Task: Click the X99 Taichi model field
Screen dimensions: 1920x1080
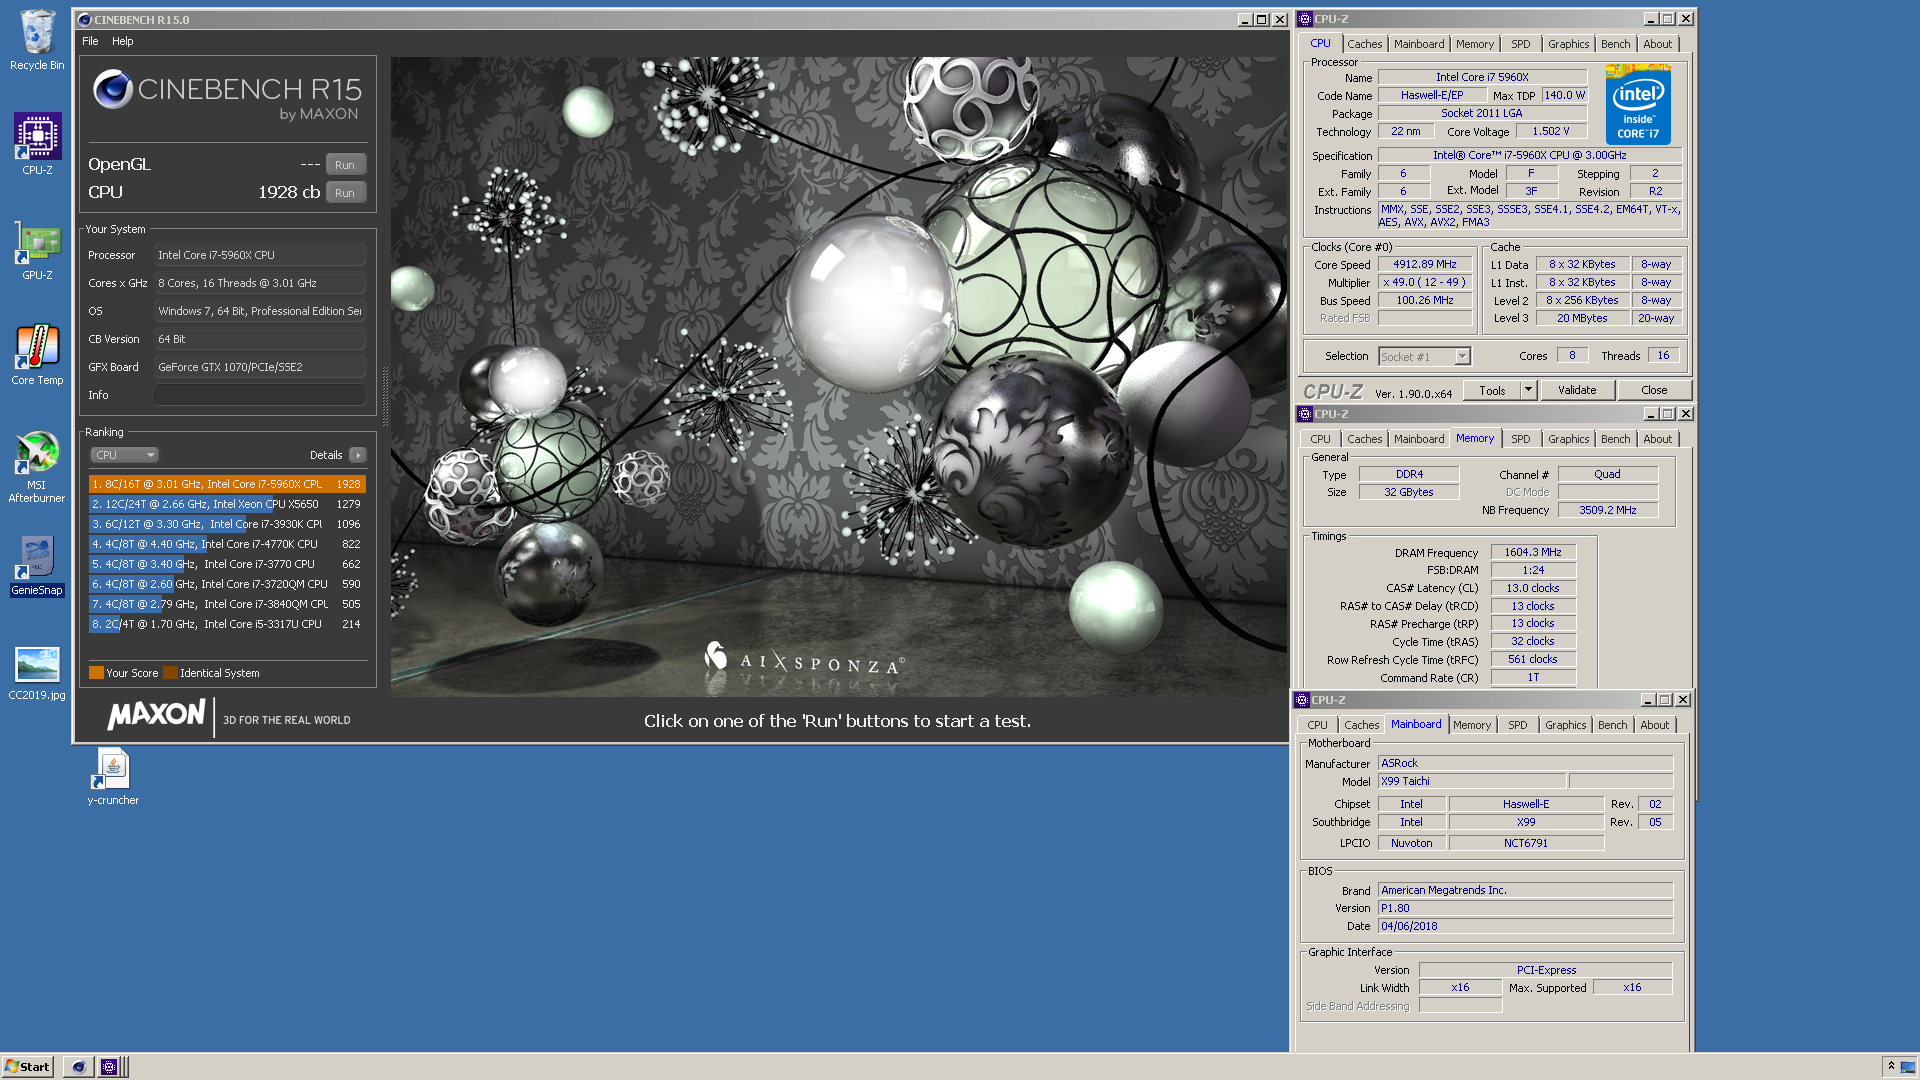Action: coord(1471,782)
